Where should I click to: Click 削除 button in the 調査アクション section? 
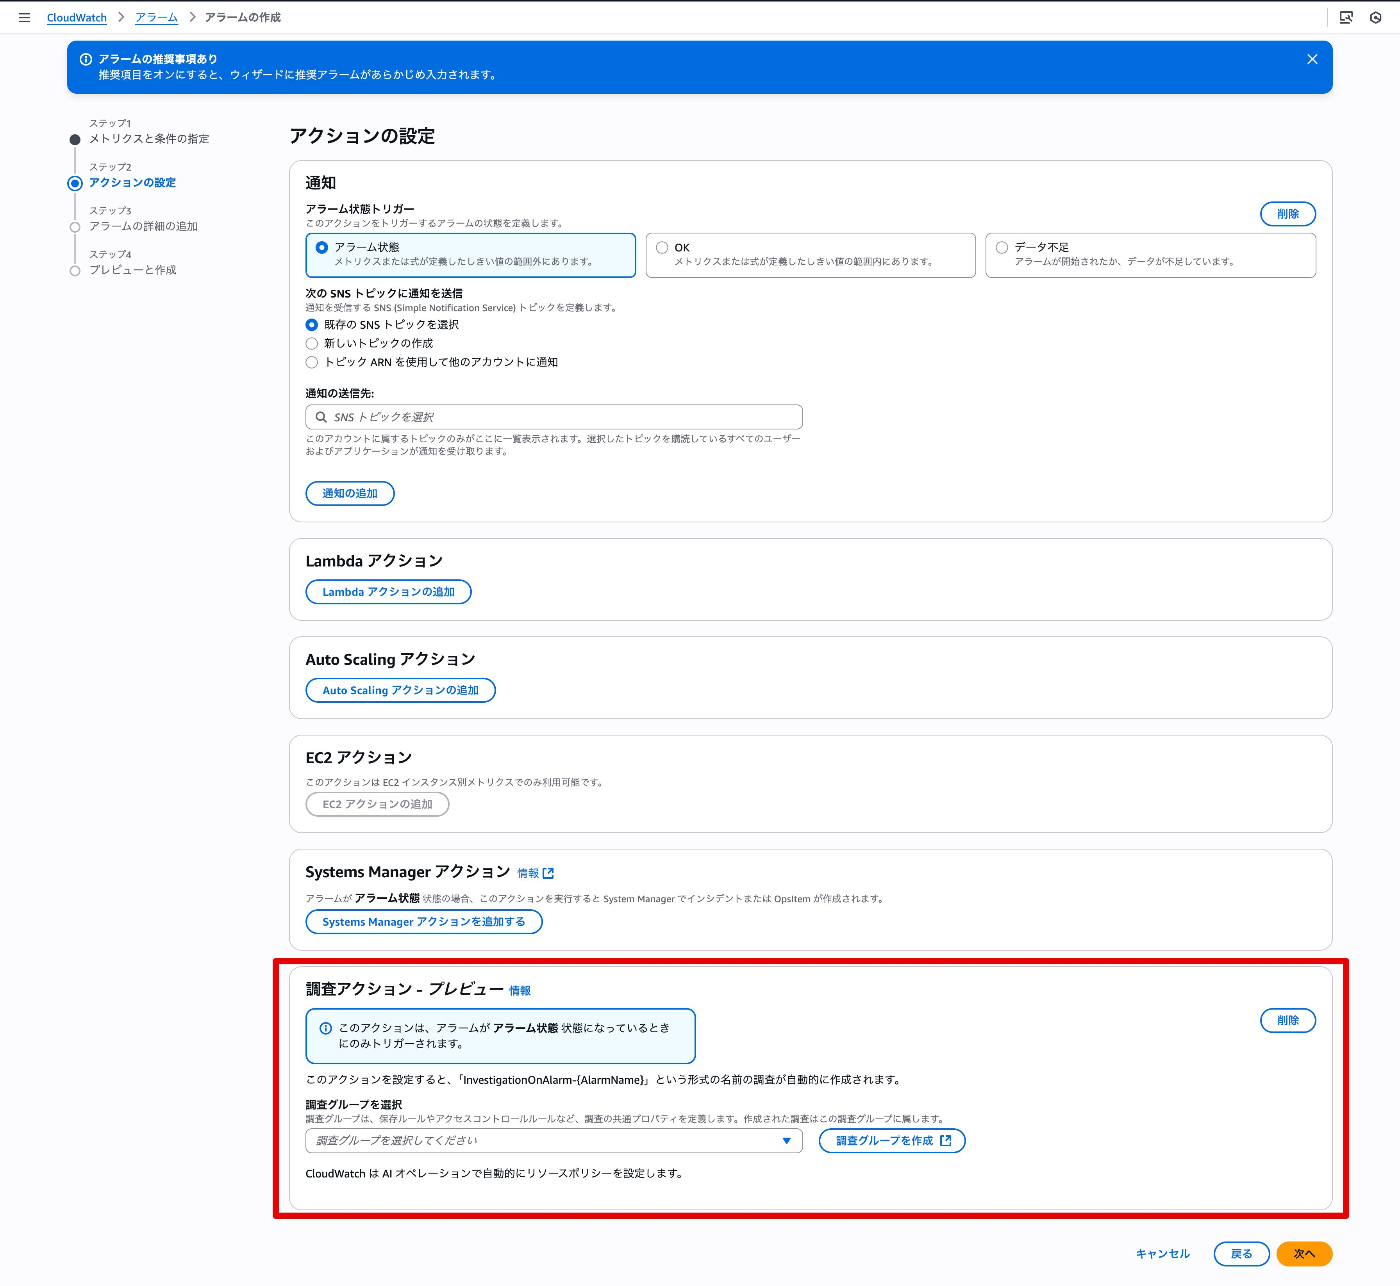pyautogui.click(x=1288, y=1021)
